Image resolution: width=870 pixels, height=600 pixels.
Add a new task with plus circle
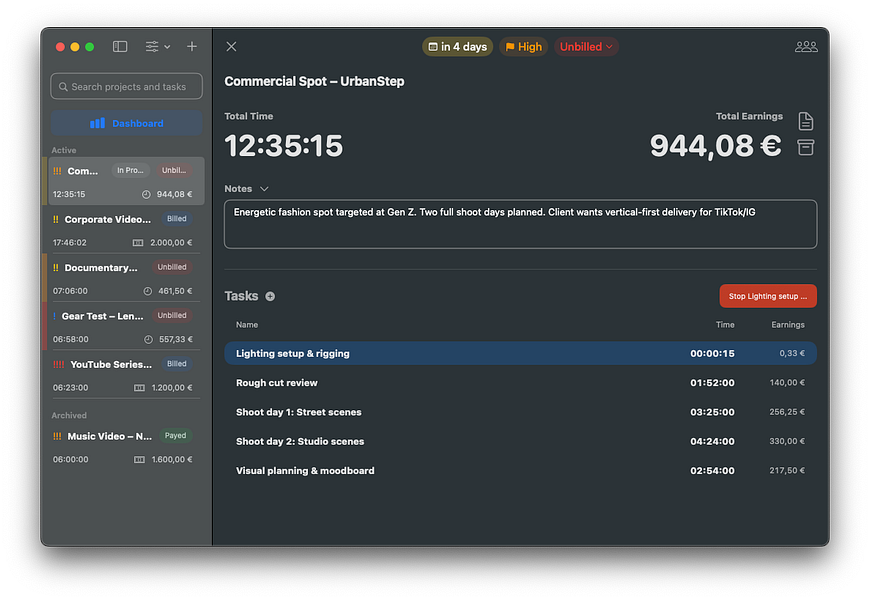coord(270,296)
